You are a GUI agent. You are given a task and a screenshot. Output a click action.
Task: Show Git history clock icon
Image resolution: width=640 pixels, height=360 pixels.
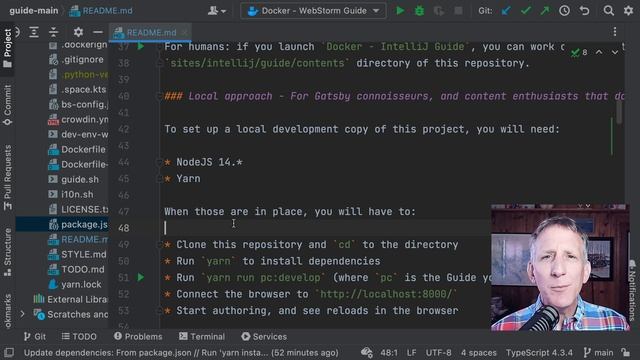point(564,11)
